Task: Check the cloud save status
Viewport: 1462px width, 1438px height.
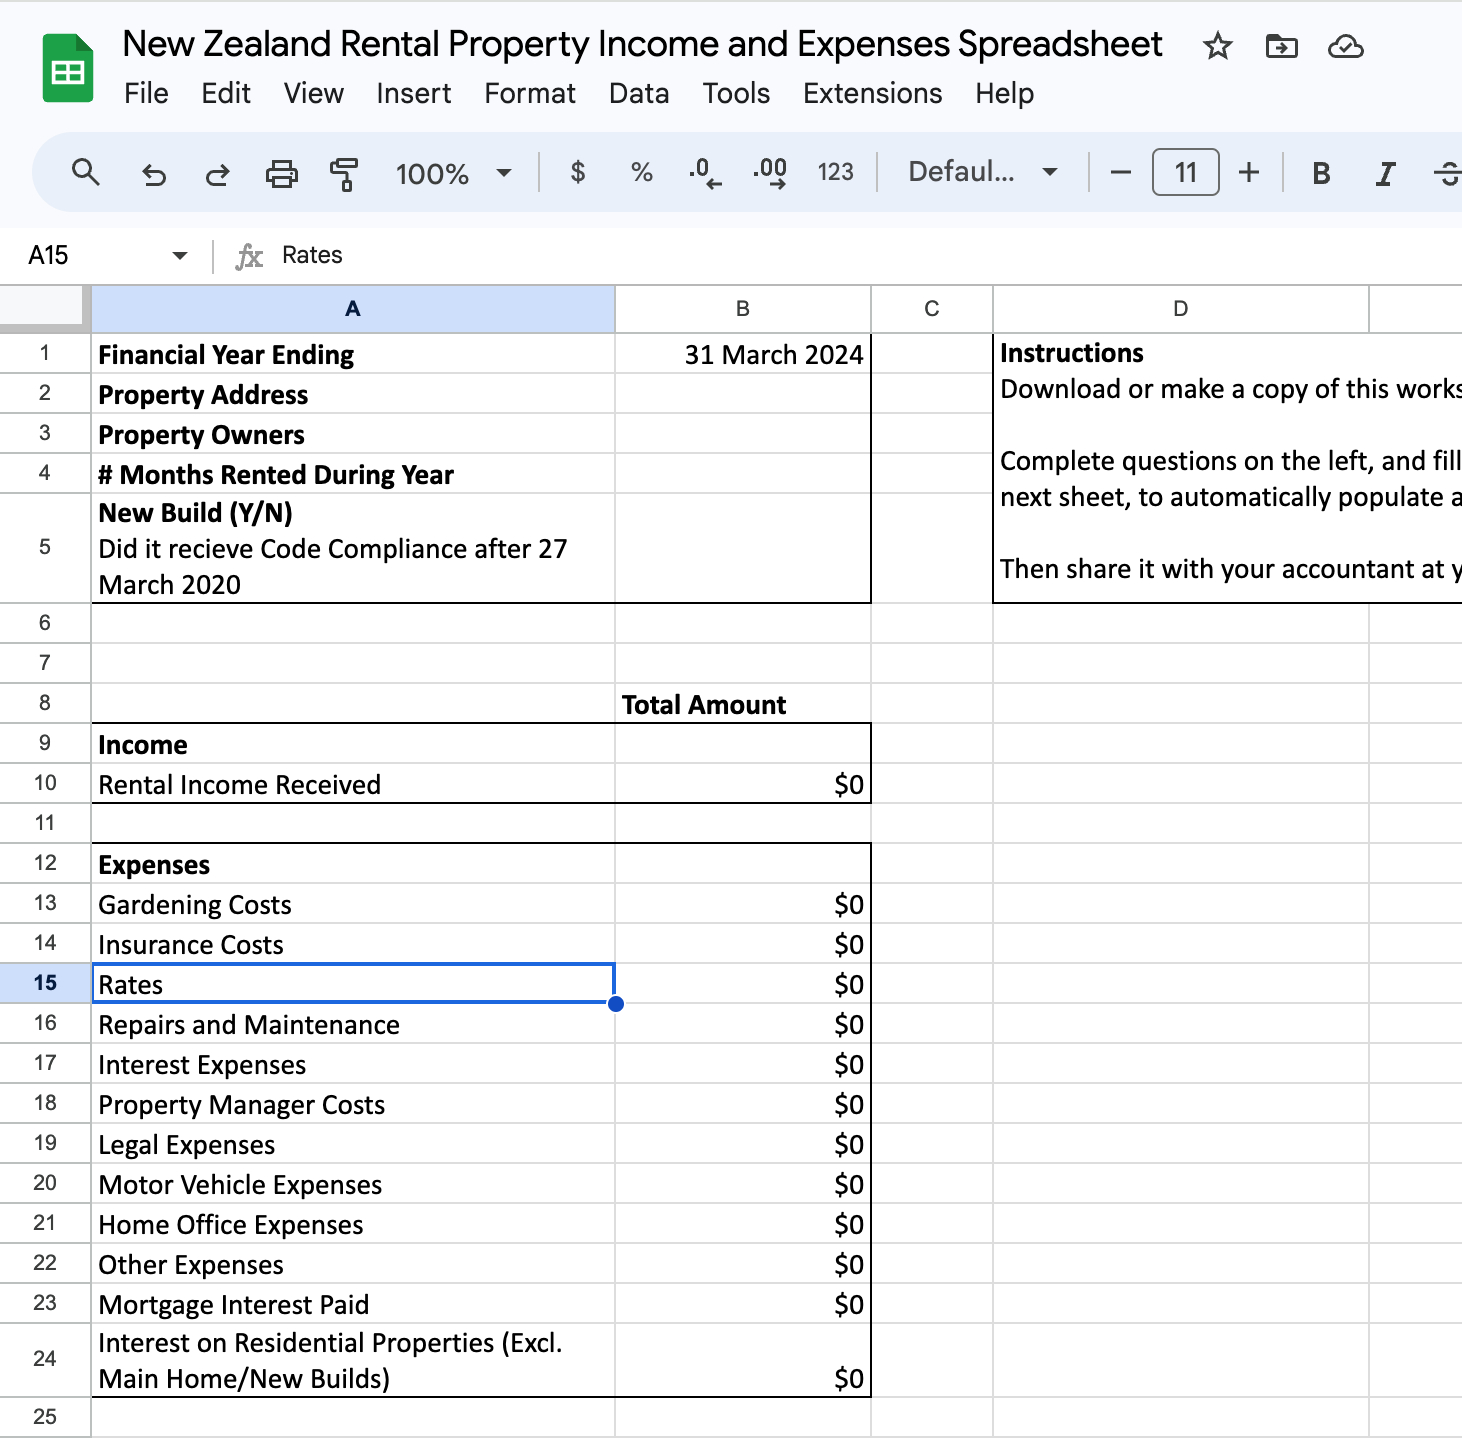Action: [x=1346, y=46]
